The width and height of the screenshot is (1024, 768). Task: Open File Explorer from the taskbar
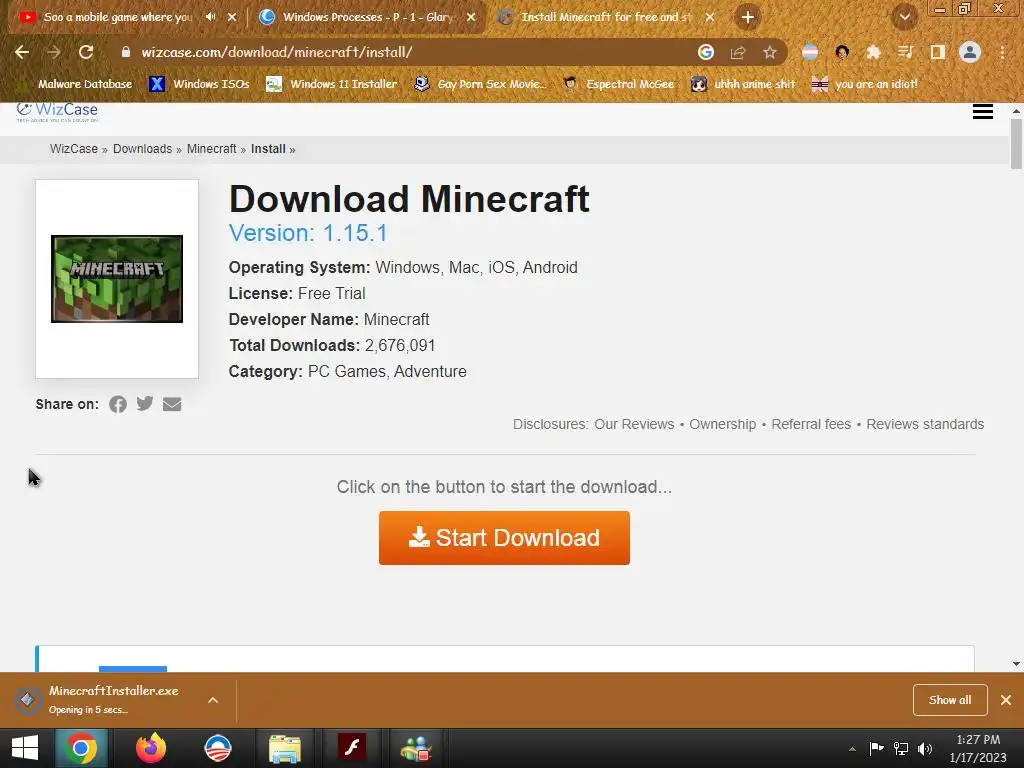point(285,748)
